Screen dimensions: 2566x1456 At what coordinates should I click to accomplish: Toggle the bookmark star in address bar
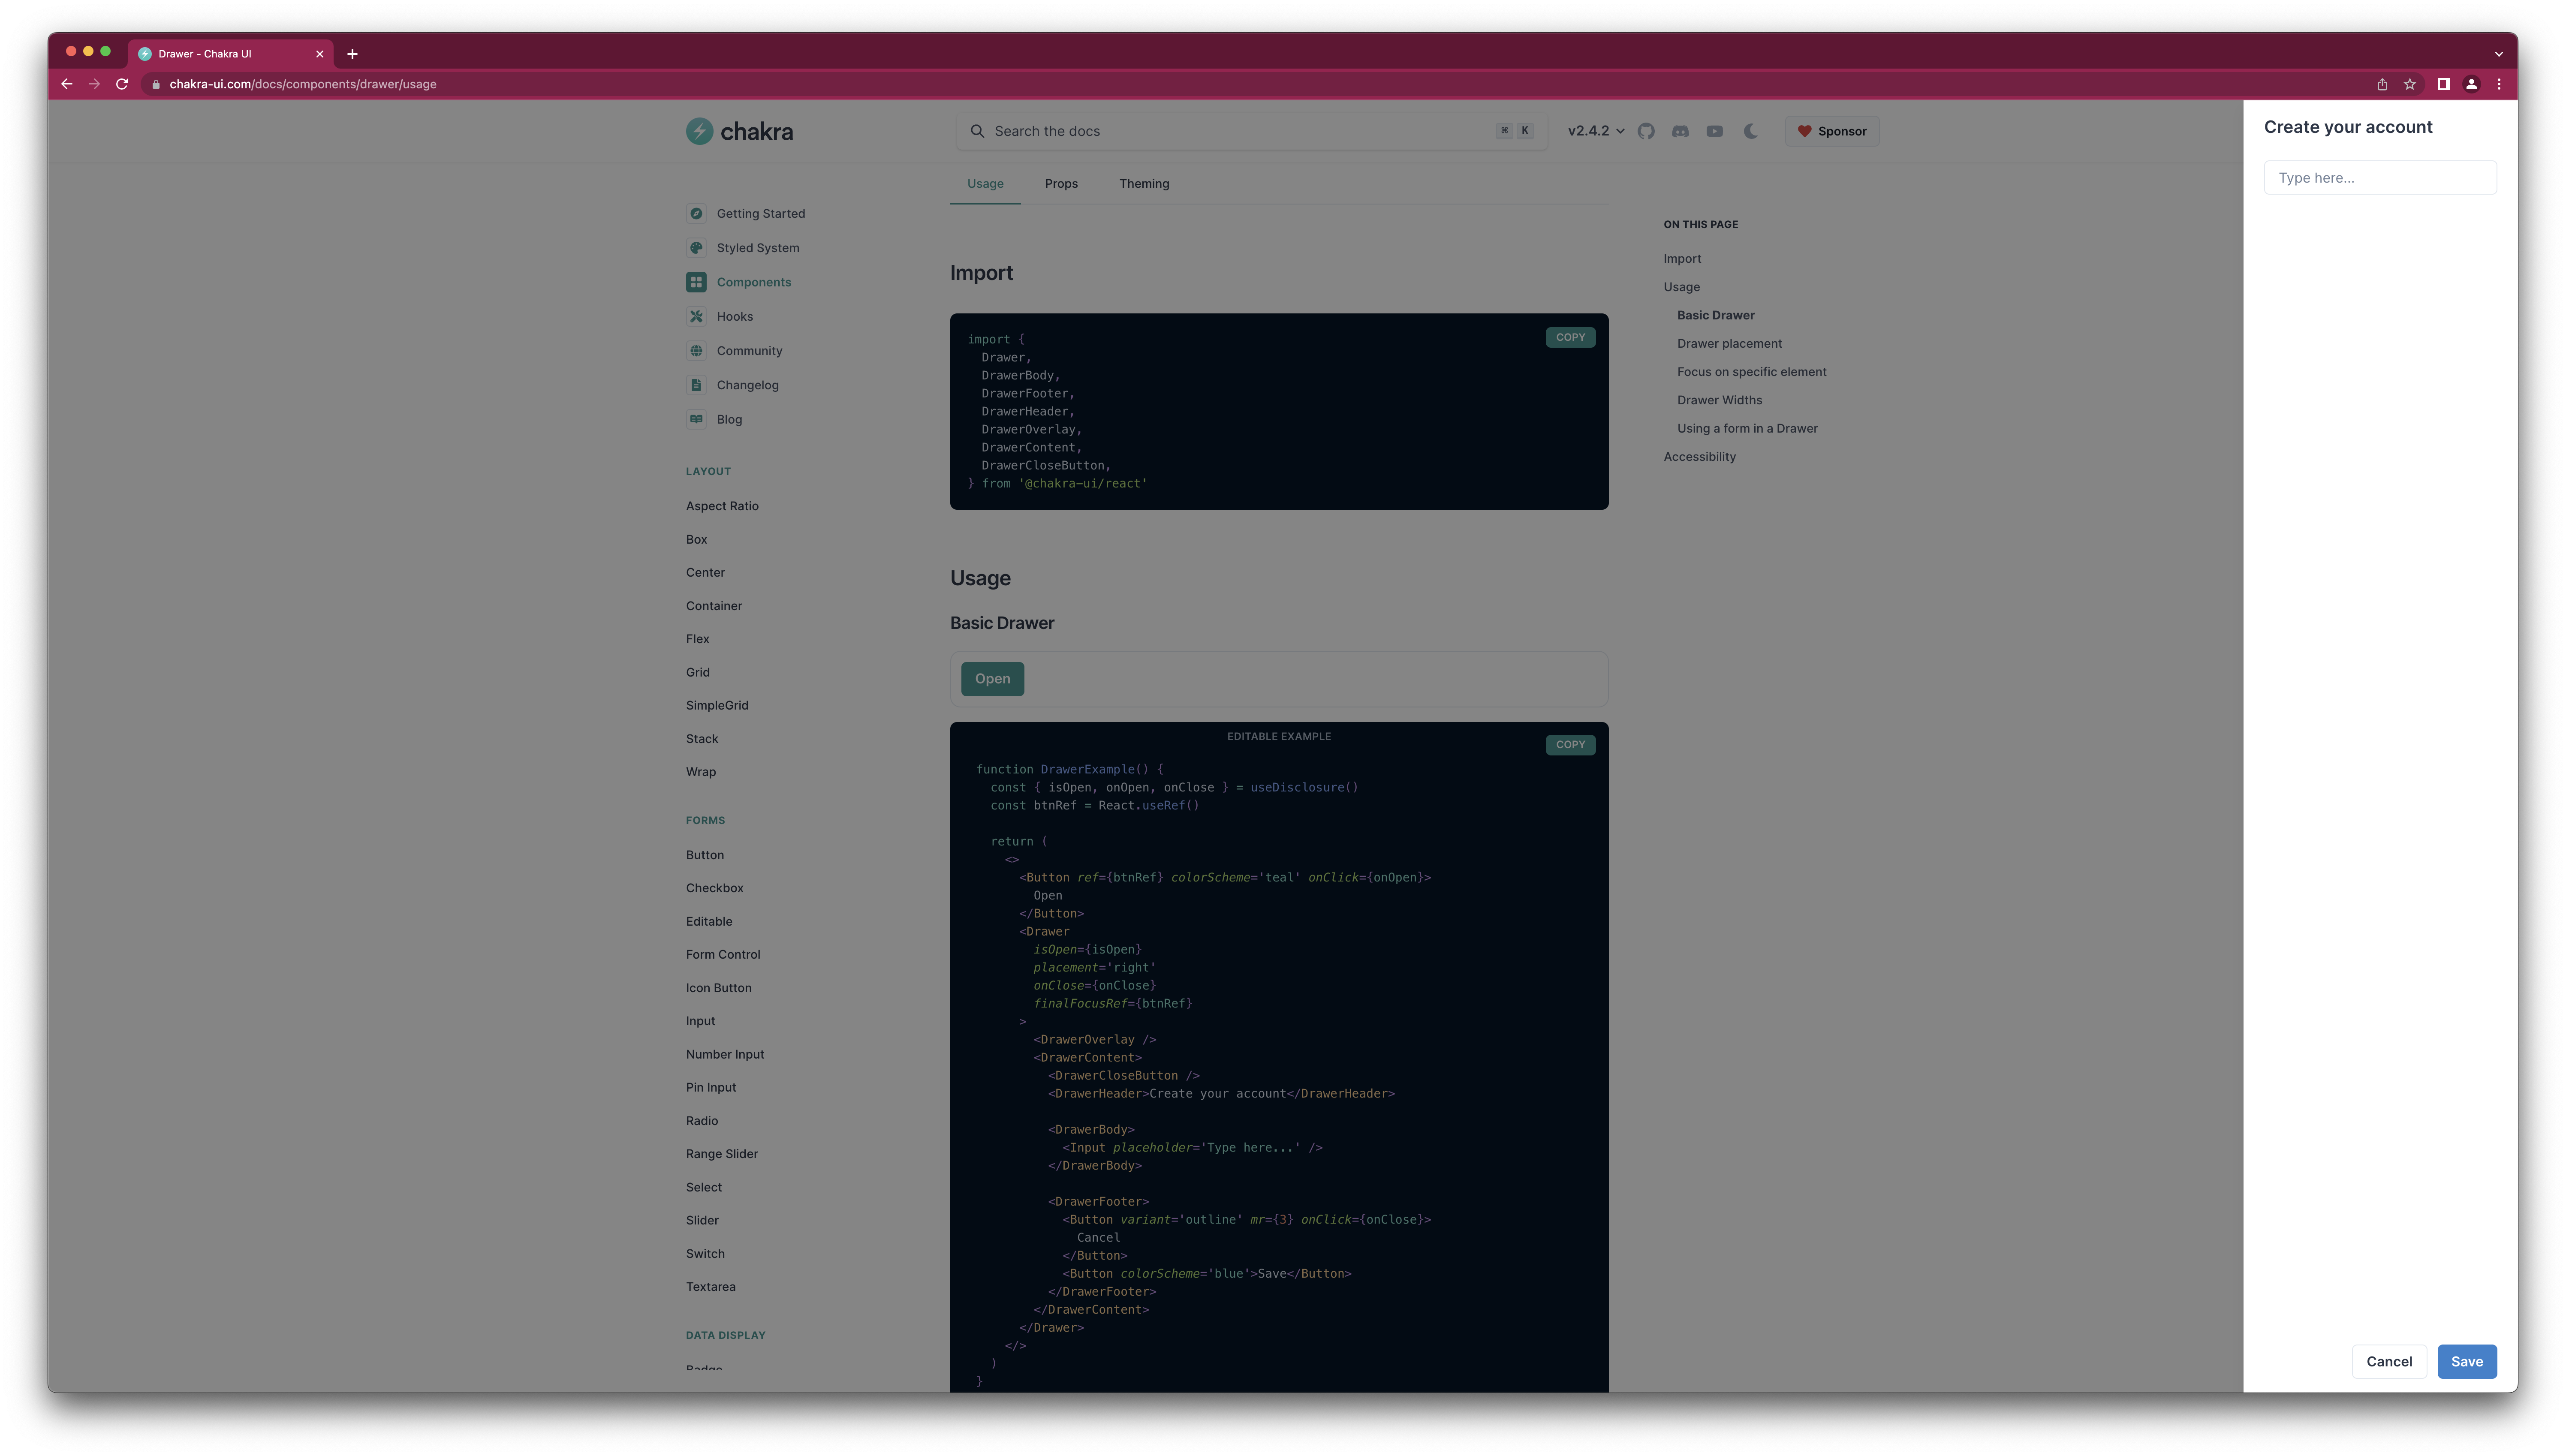point(2410,84)
